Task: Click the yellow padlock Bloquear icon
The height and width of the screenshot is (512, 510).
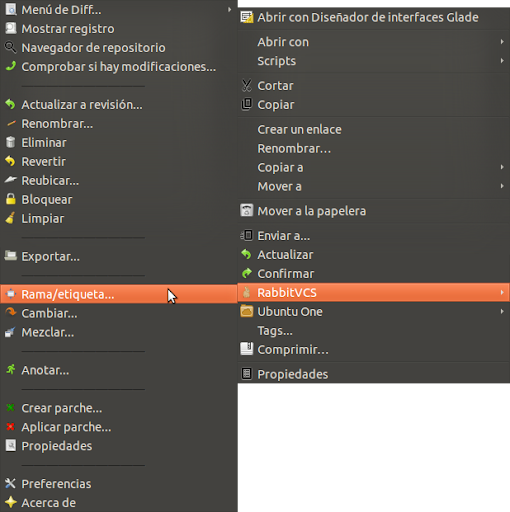Action: point(11,199)
